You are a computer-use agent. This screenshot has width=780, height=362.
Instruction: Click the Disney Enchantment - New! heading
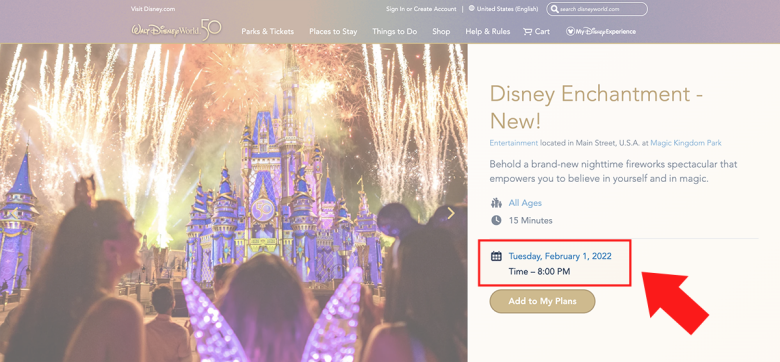coord(596,107)
